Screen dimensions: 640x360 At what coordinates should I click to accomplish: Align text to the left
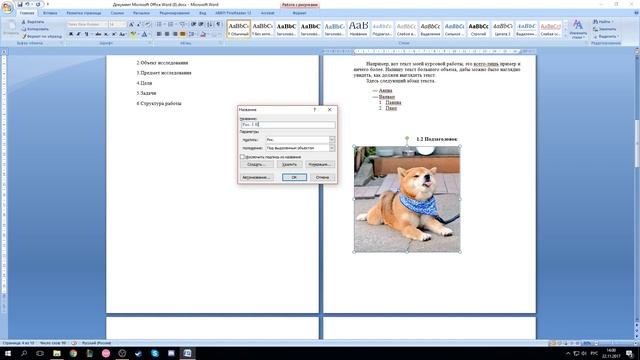click(x=159, y=34)
